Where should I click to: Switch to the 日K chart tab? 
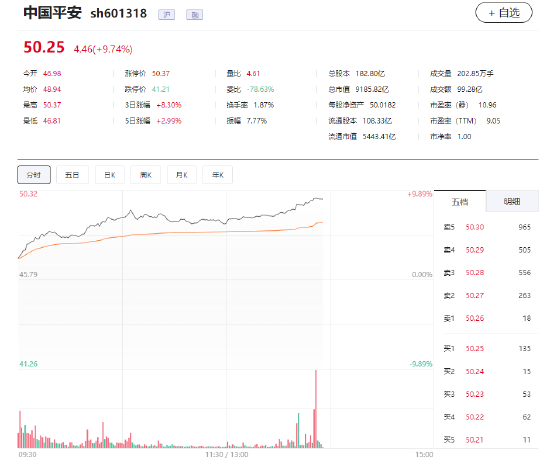tap(110, 175)
